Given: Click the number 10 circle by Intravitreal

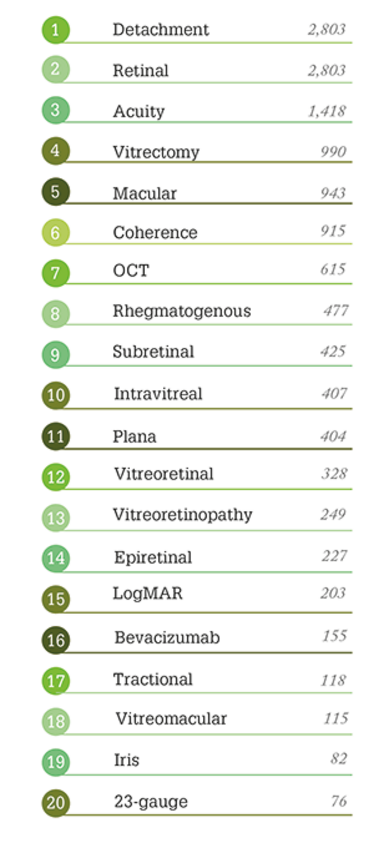Looking at the screenshot, I should pos(56,396).
